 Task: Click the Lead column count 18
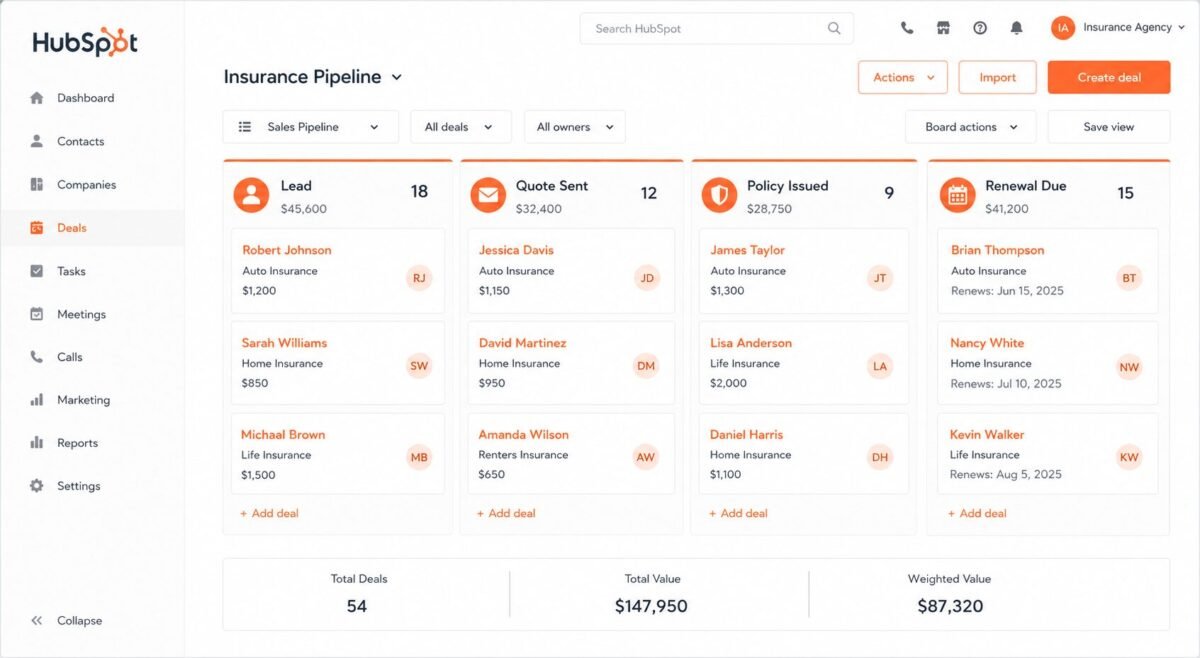pos(419,192)
